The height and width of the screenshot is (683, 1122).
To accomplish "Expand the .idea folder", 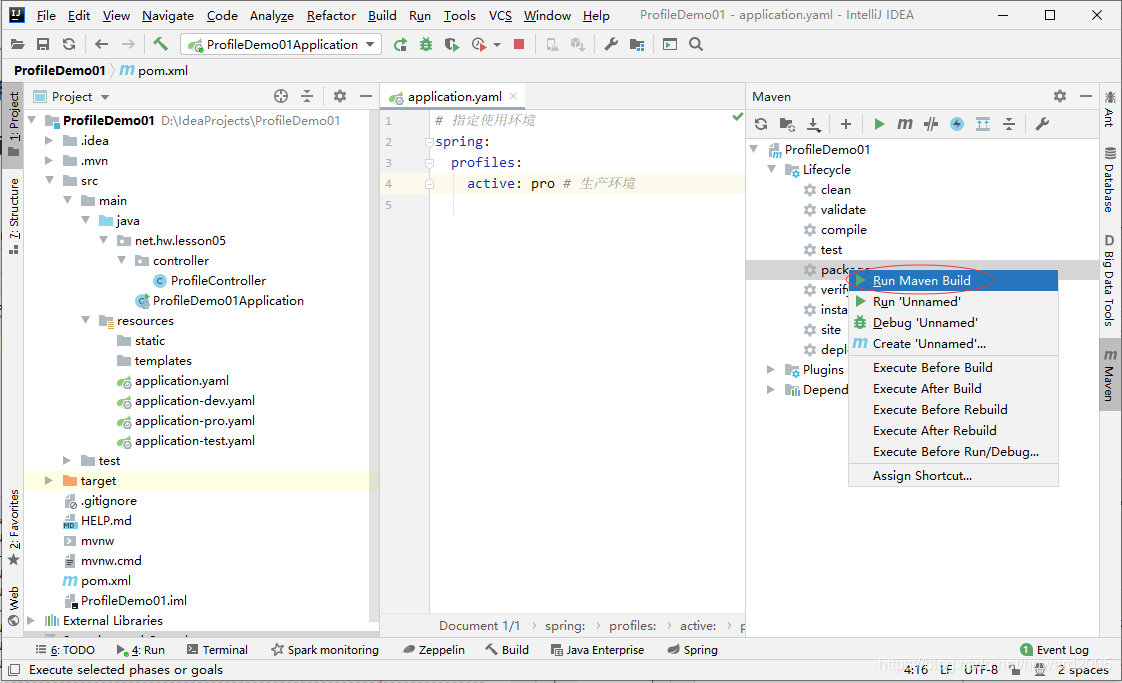I will [49, 140].
